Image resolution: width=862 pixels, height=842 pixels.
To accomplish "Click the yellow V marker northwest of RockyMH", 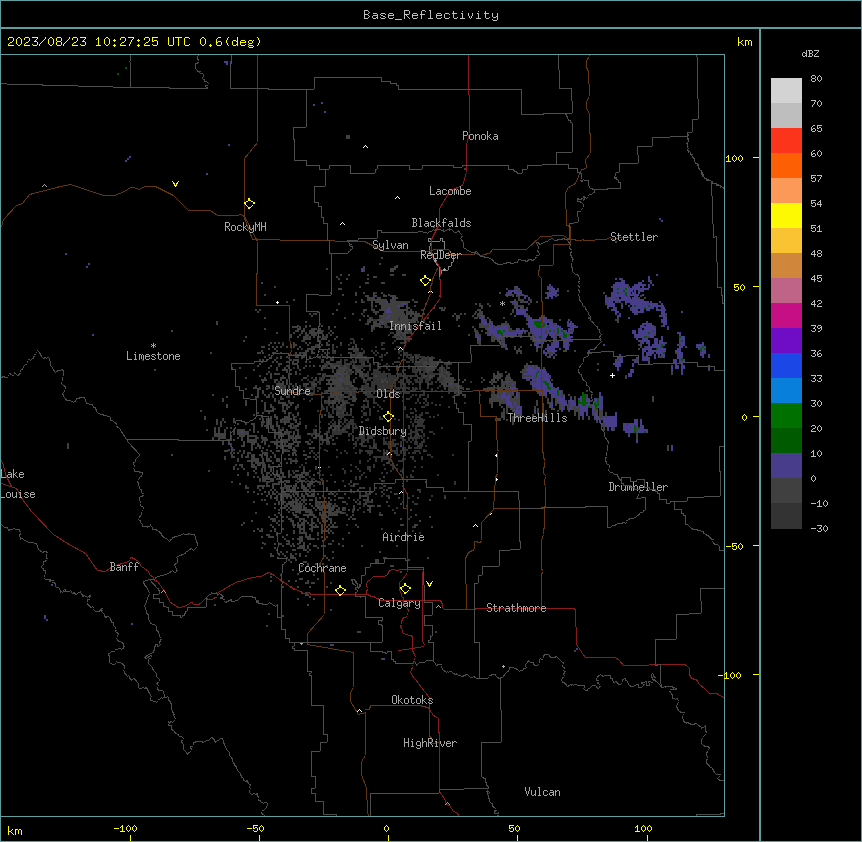I will pos(175,184).
